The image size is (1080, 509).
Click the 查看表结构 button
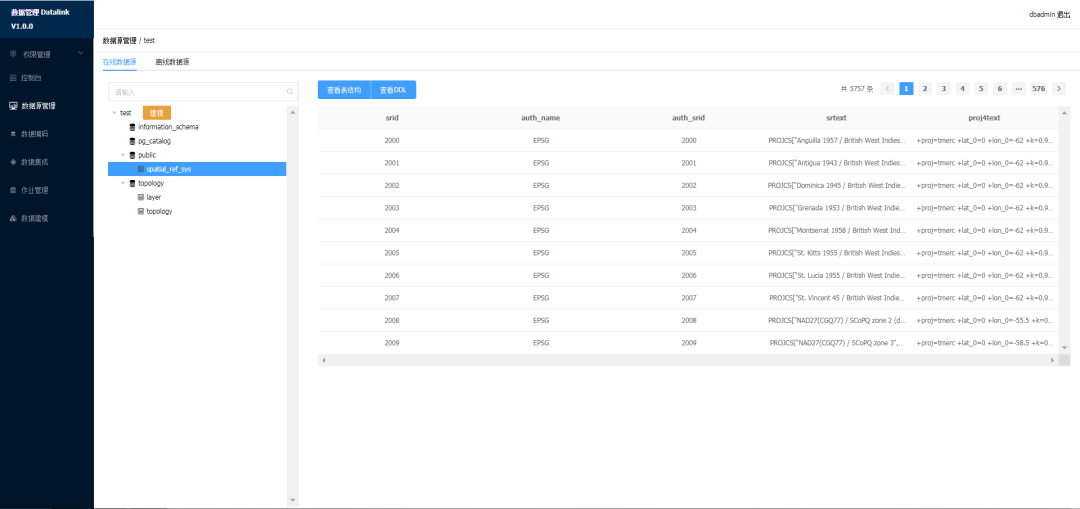tap(344, 90)
